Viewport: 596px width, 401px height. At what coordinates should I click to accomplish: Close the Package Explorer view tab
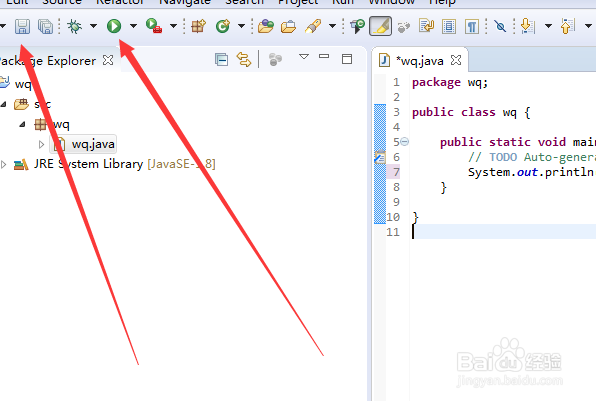[108, 60]
